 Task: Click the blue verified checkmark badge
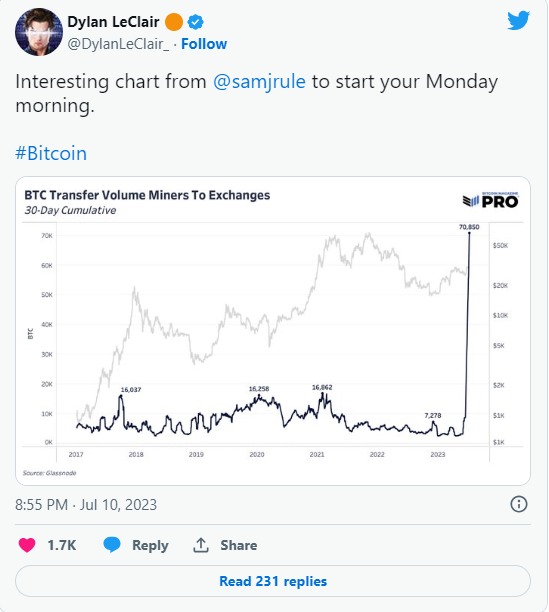[x=195, y=22]
